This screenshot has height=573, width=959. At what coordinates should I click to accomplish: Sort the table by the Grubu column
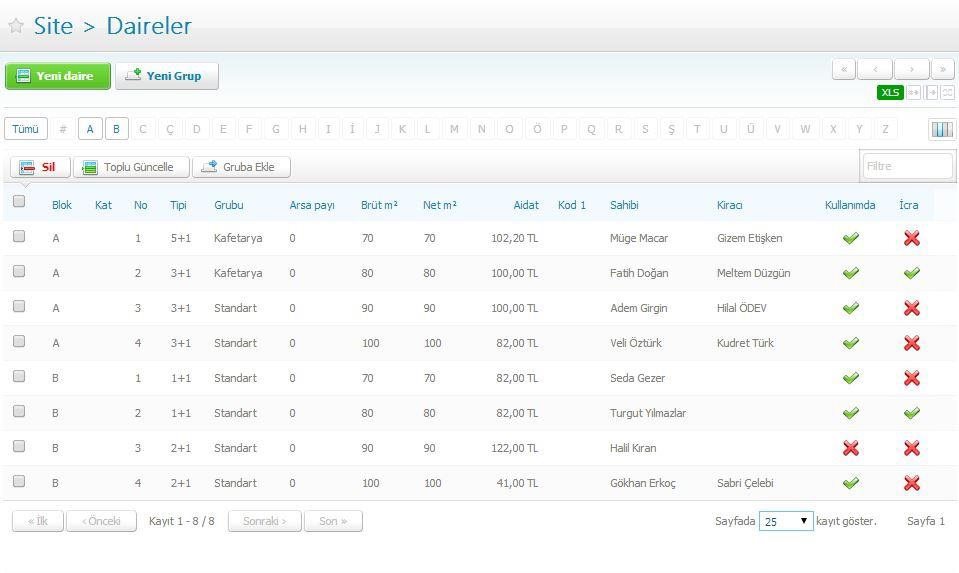pyautogui.click(x=229, y=205)
